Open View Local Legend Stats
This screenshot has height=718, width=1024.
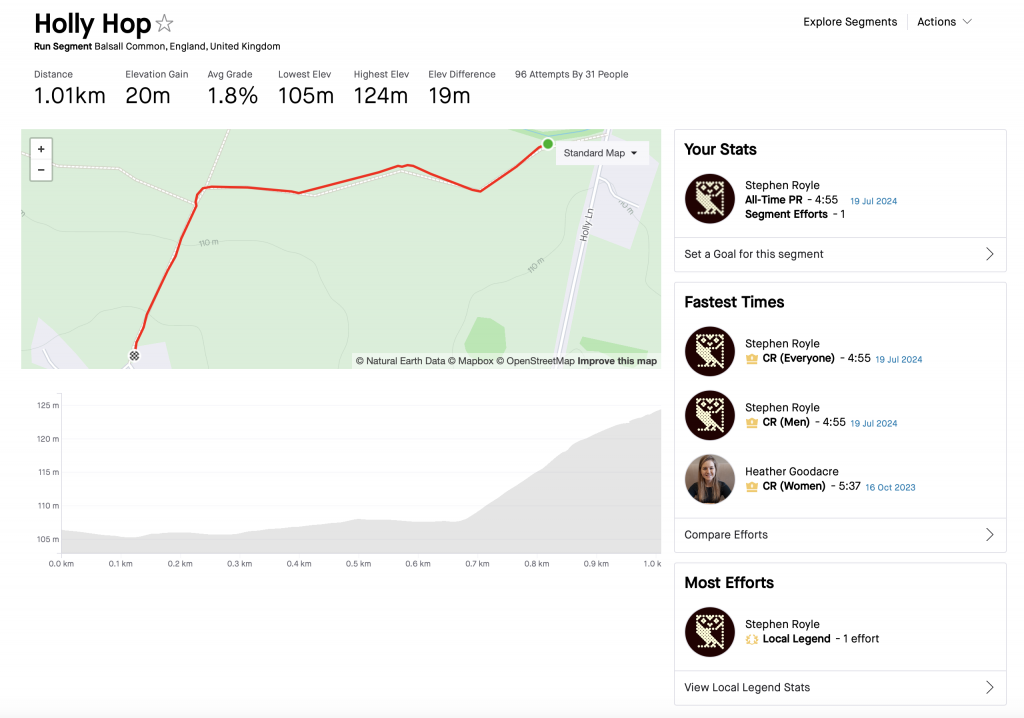840,687
